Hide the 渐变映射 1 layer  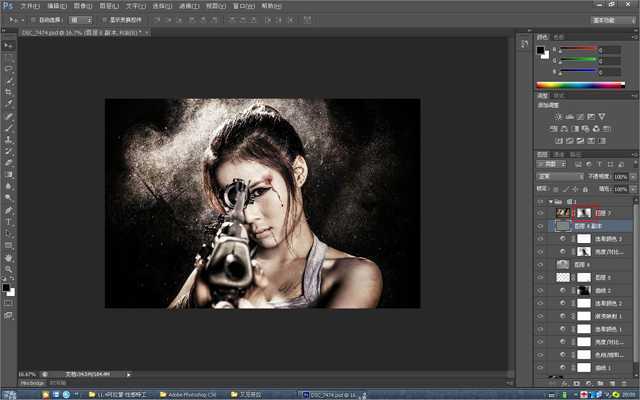(540, 316)
